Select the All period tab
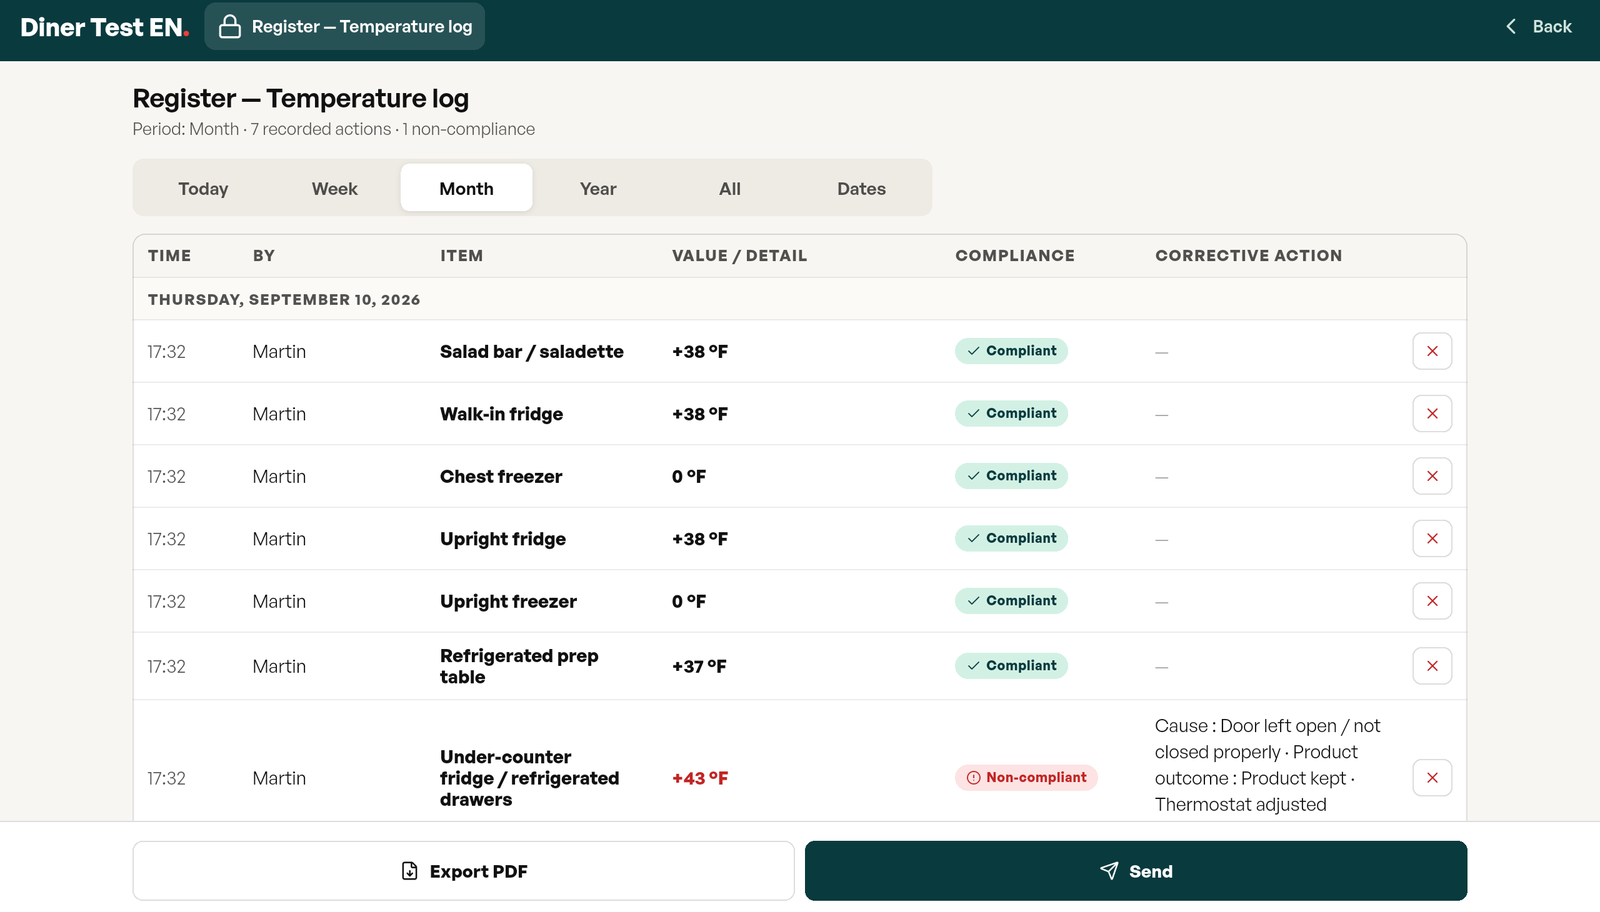 tap(730, 188)
